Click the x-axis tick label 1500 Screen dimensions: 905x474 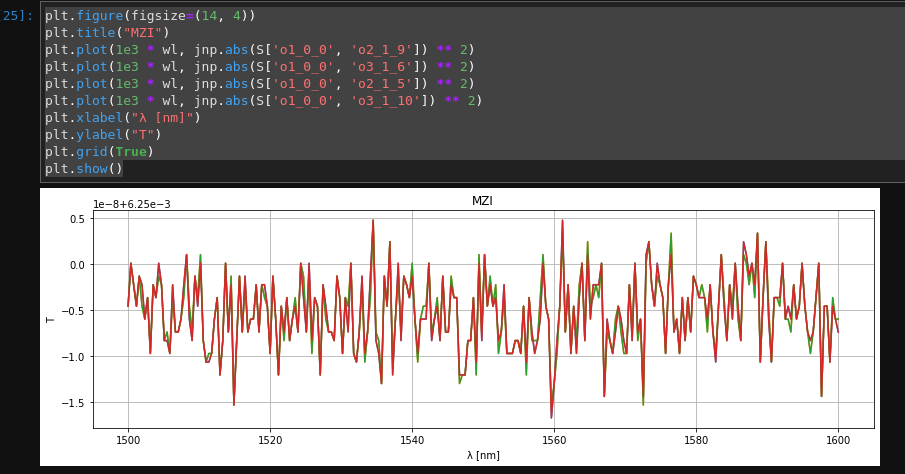coord(128,441)
